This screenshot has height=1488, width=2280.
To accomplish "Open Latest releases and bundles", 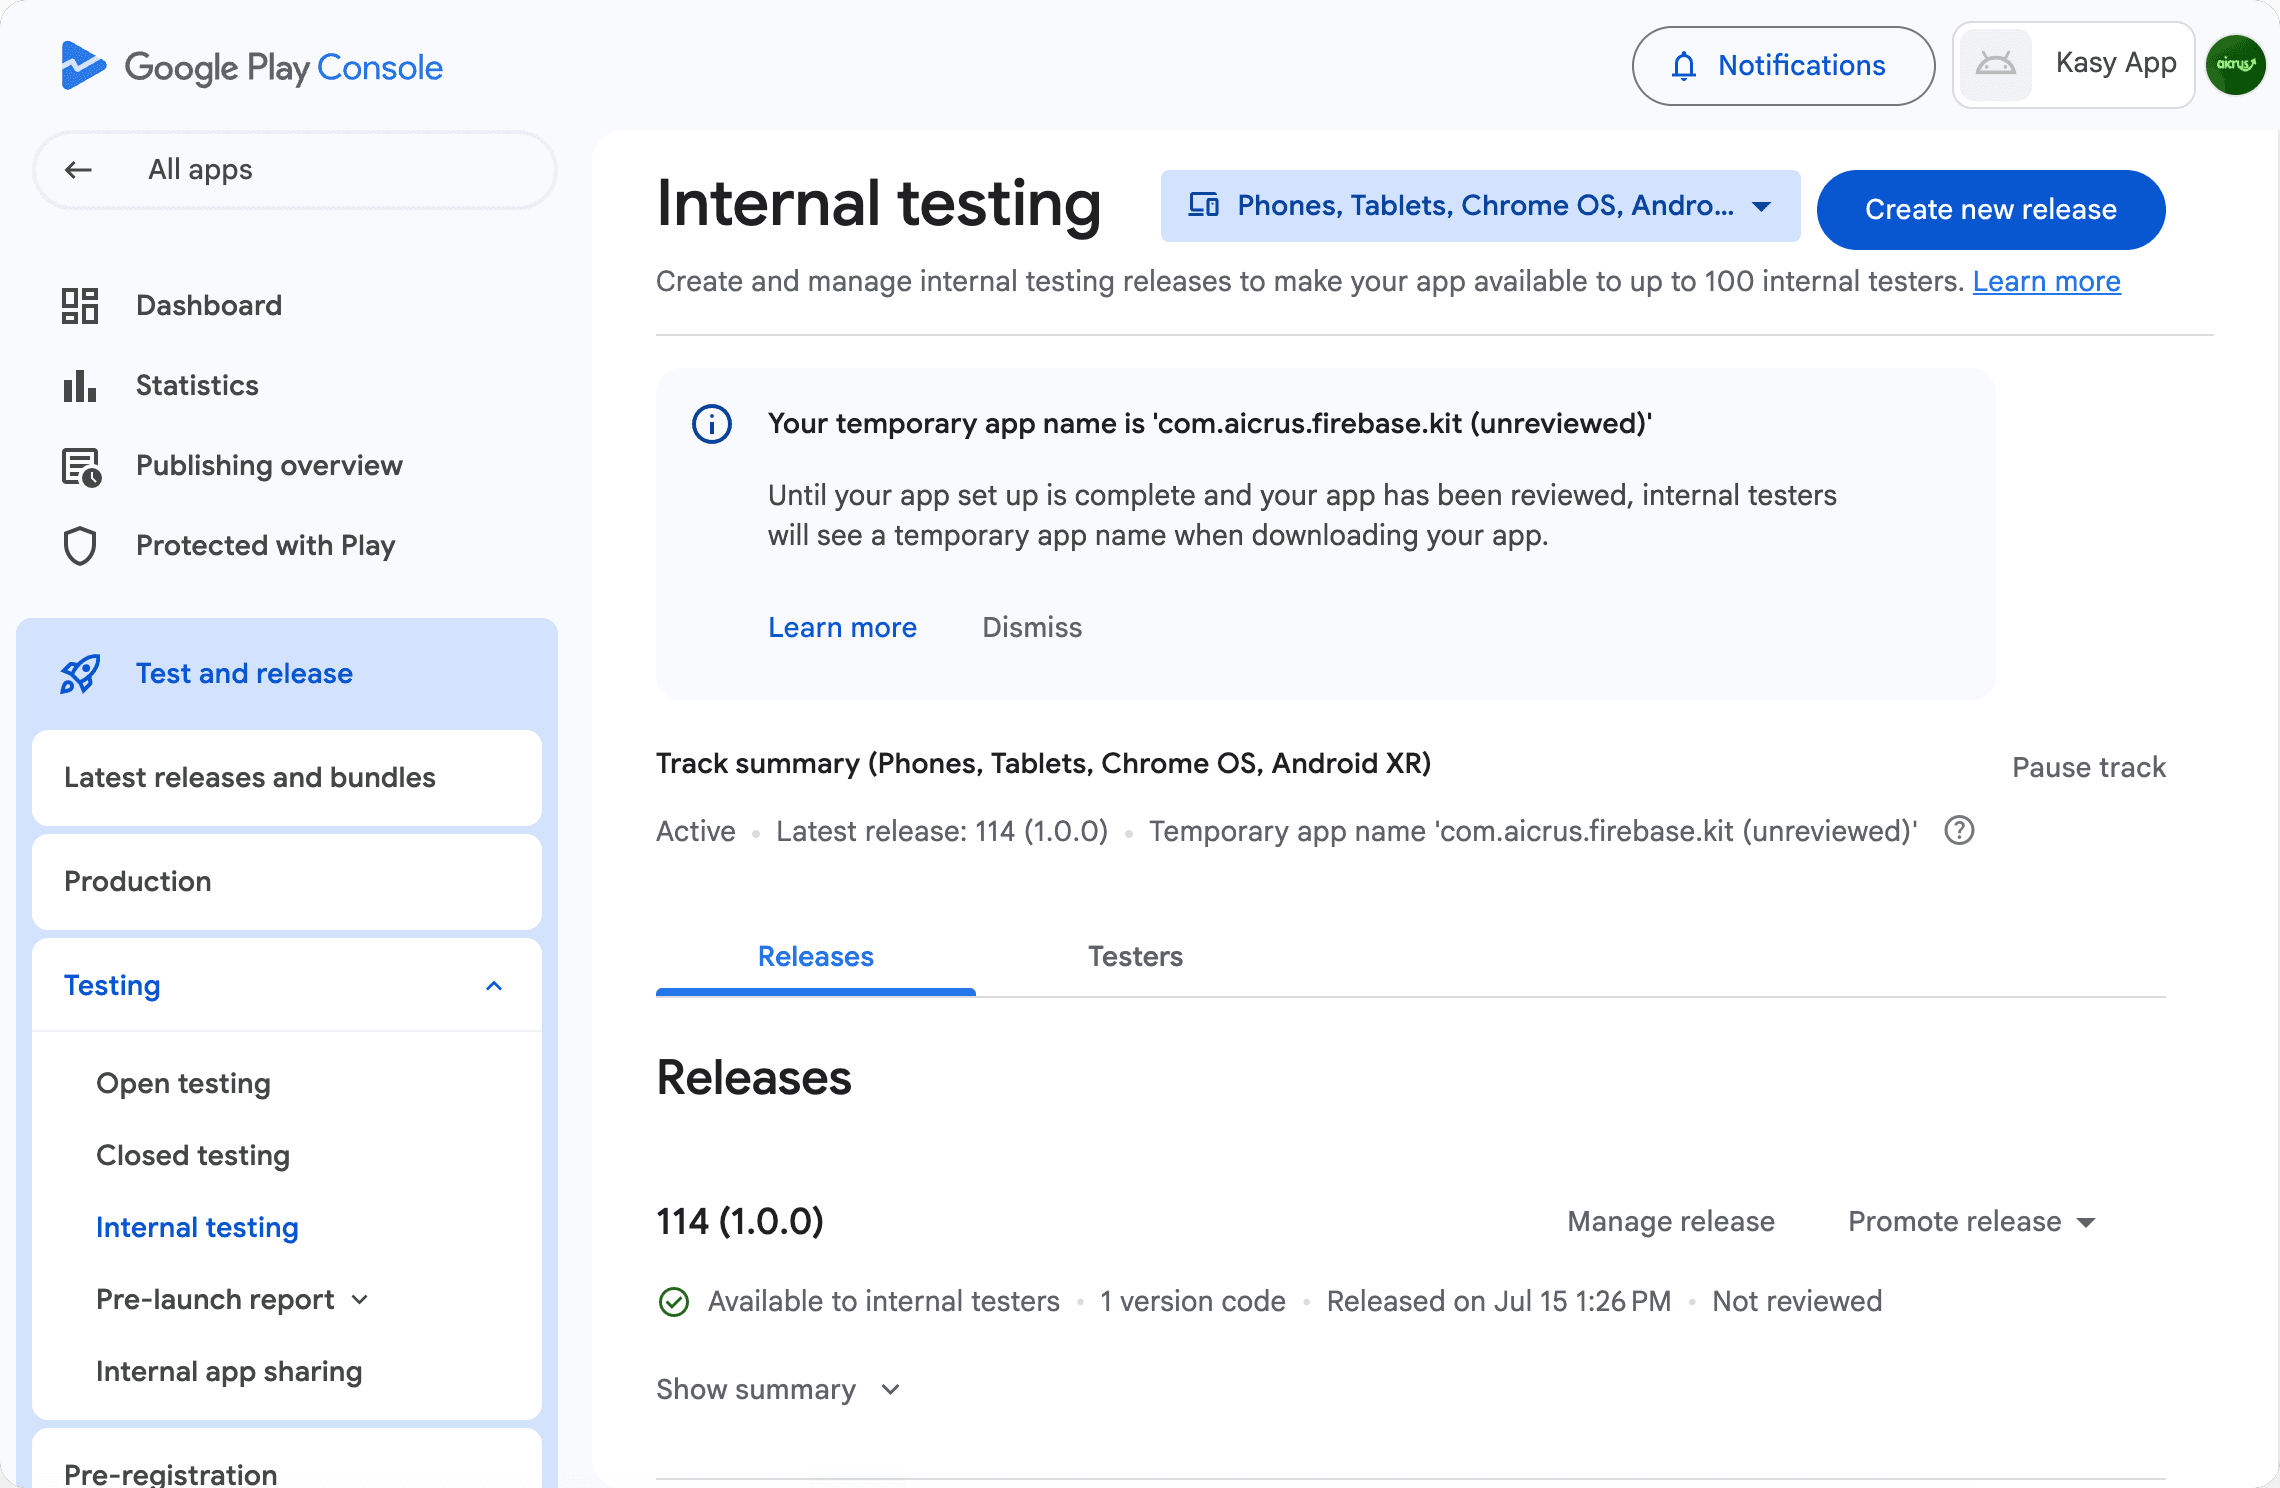I will click(287, 778).
